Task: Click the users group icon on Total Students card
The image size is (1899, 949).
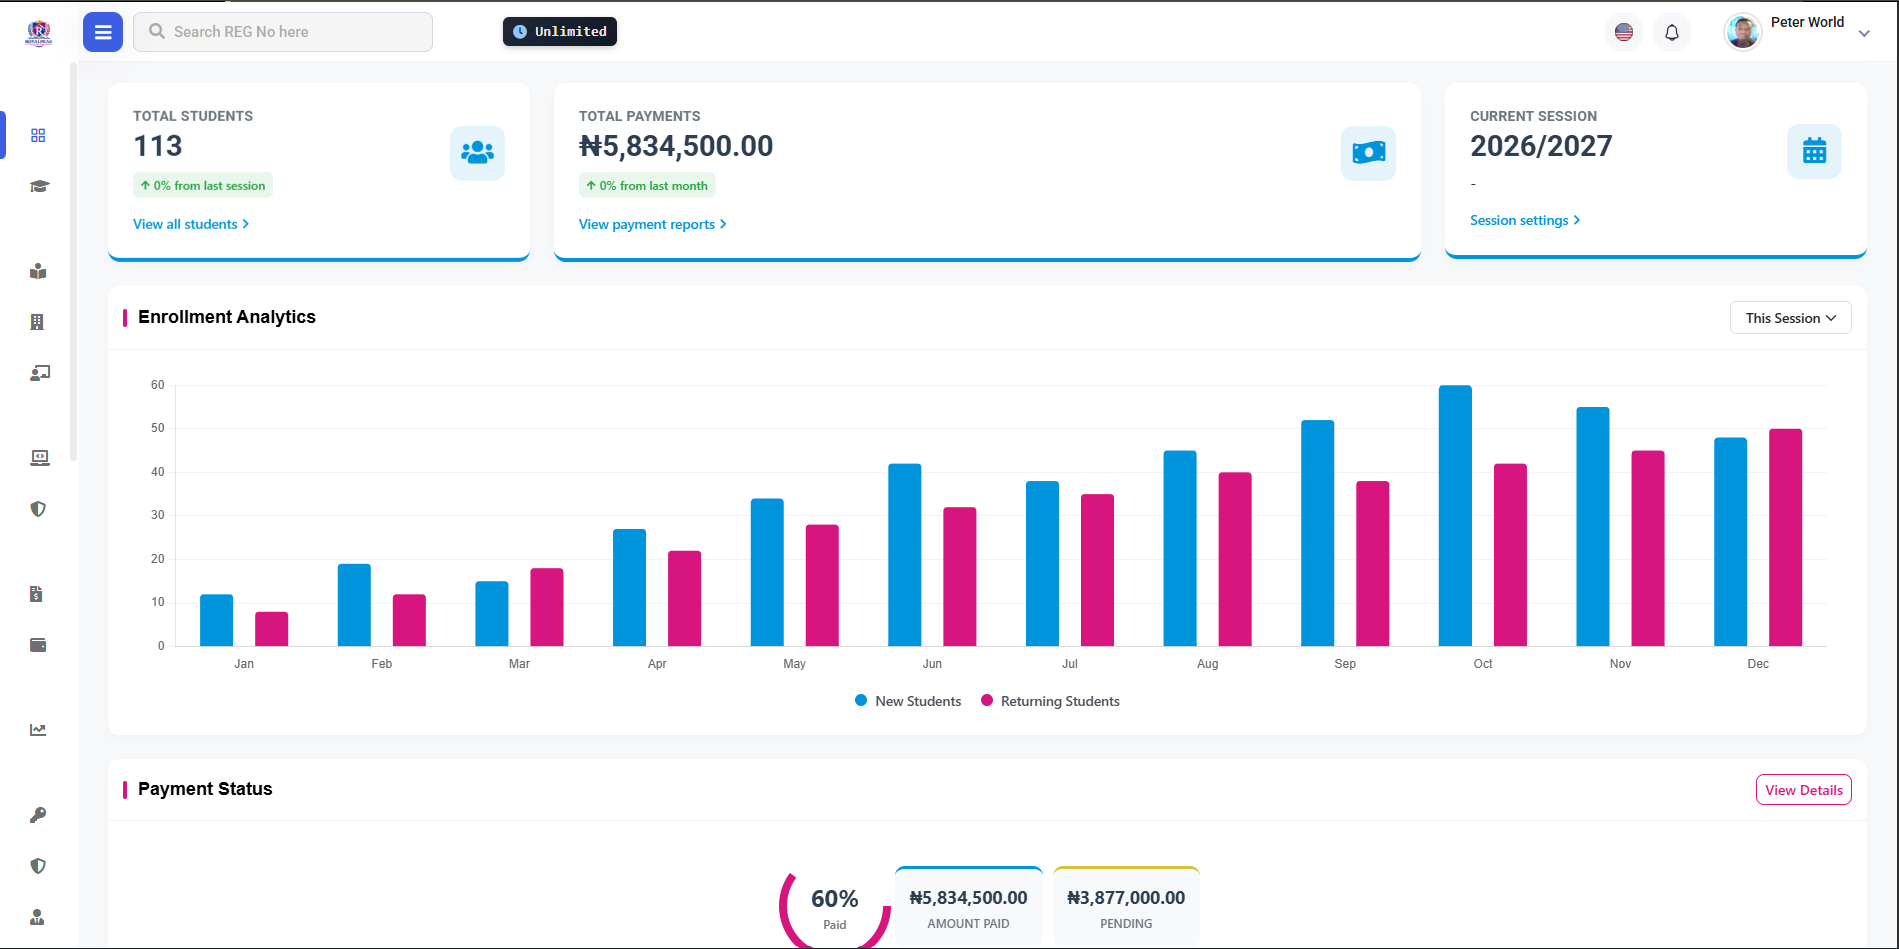Action: point(477,153)
